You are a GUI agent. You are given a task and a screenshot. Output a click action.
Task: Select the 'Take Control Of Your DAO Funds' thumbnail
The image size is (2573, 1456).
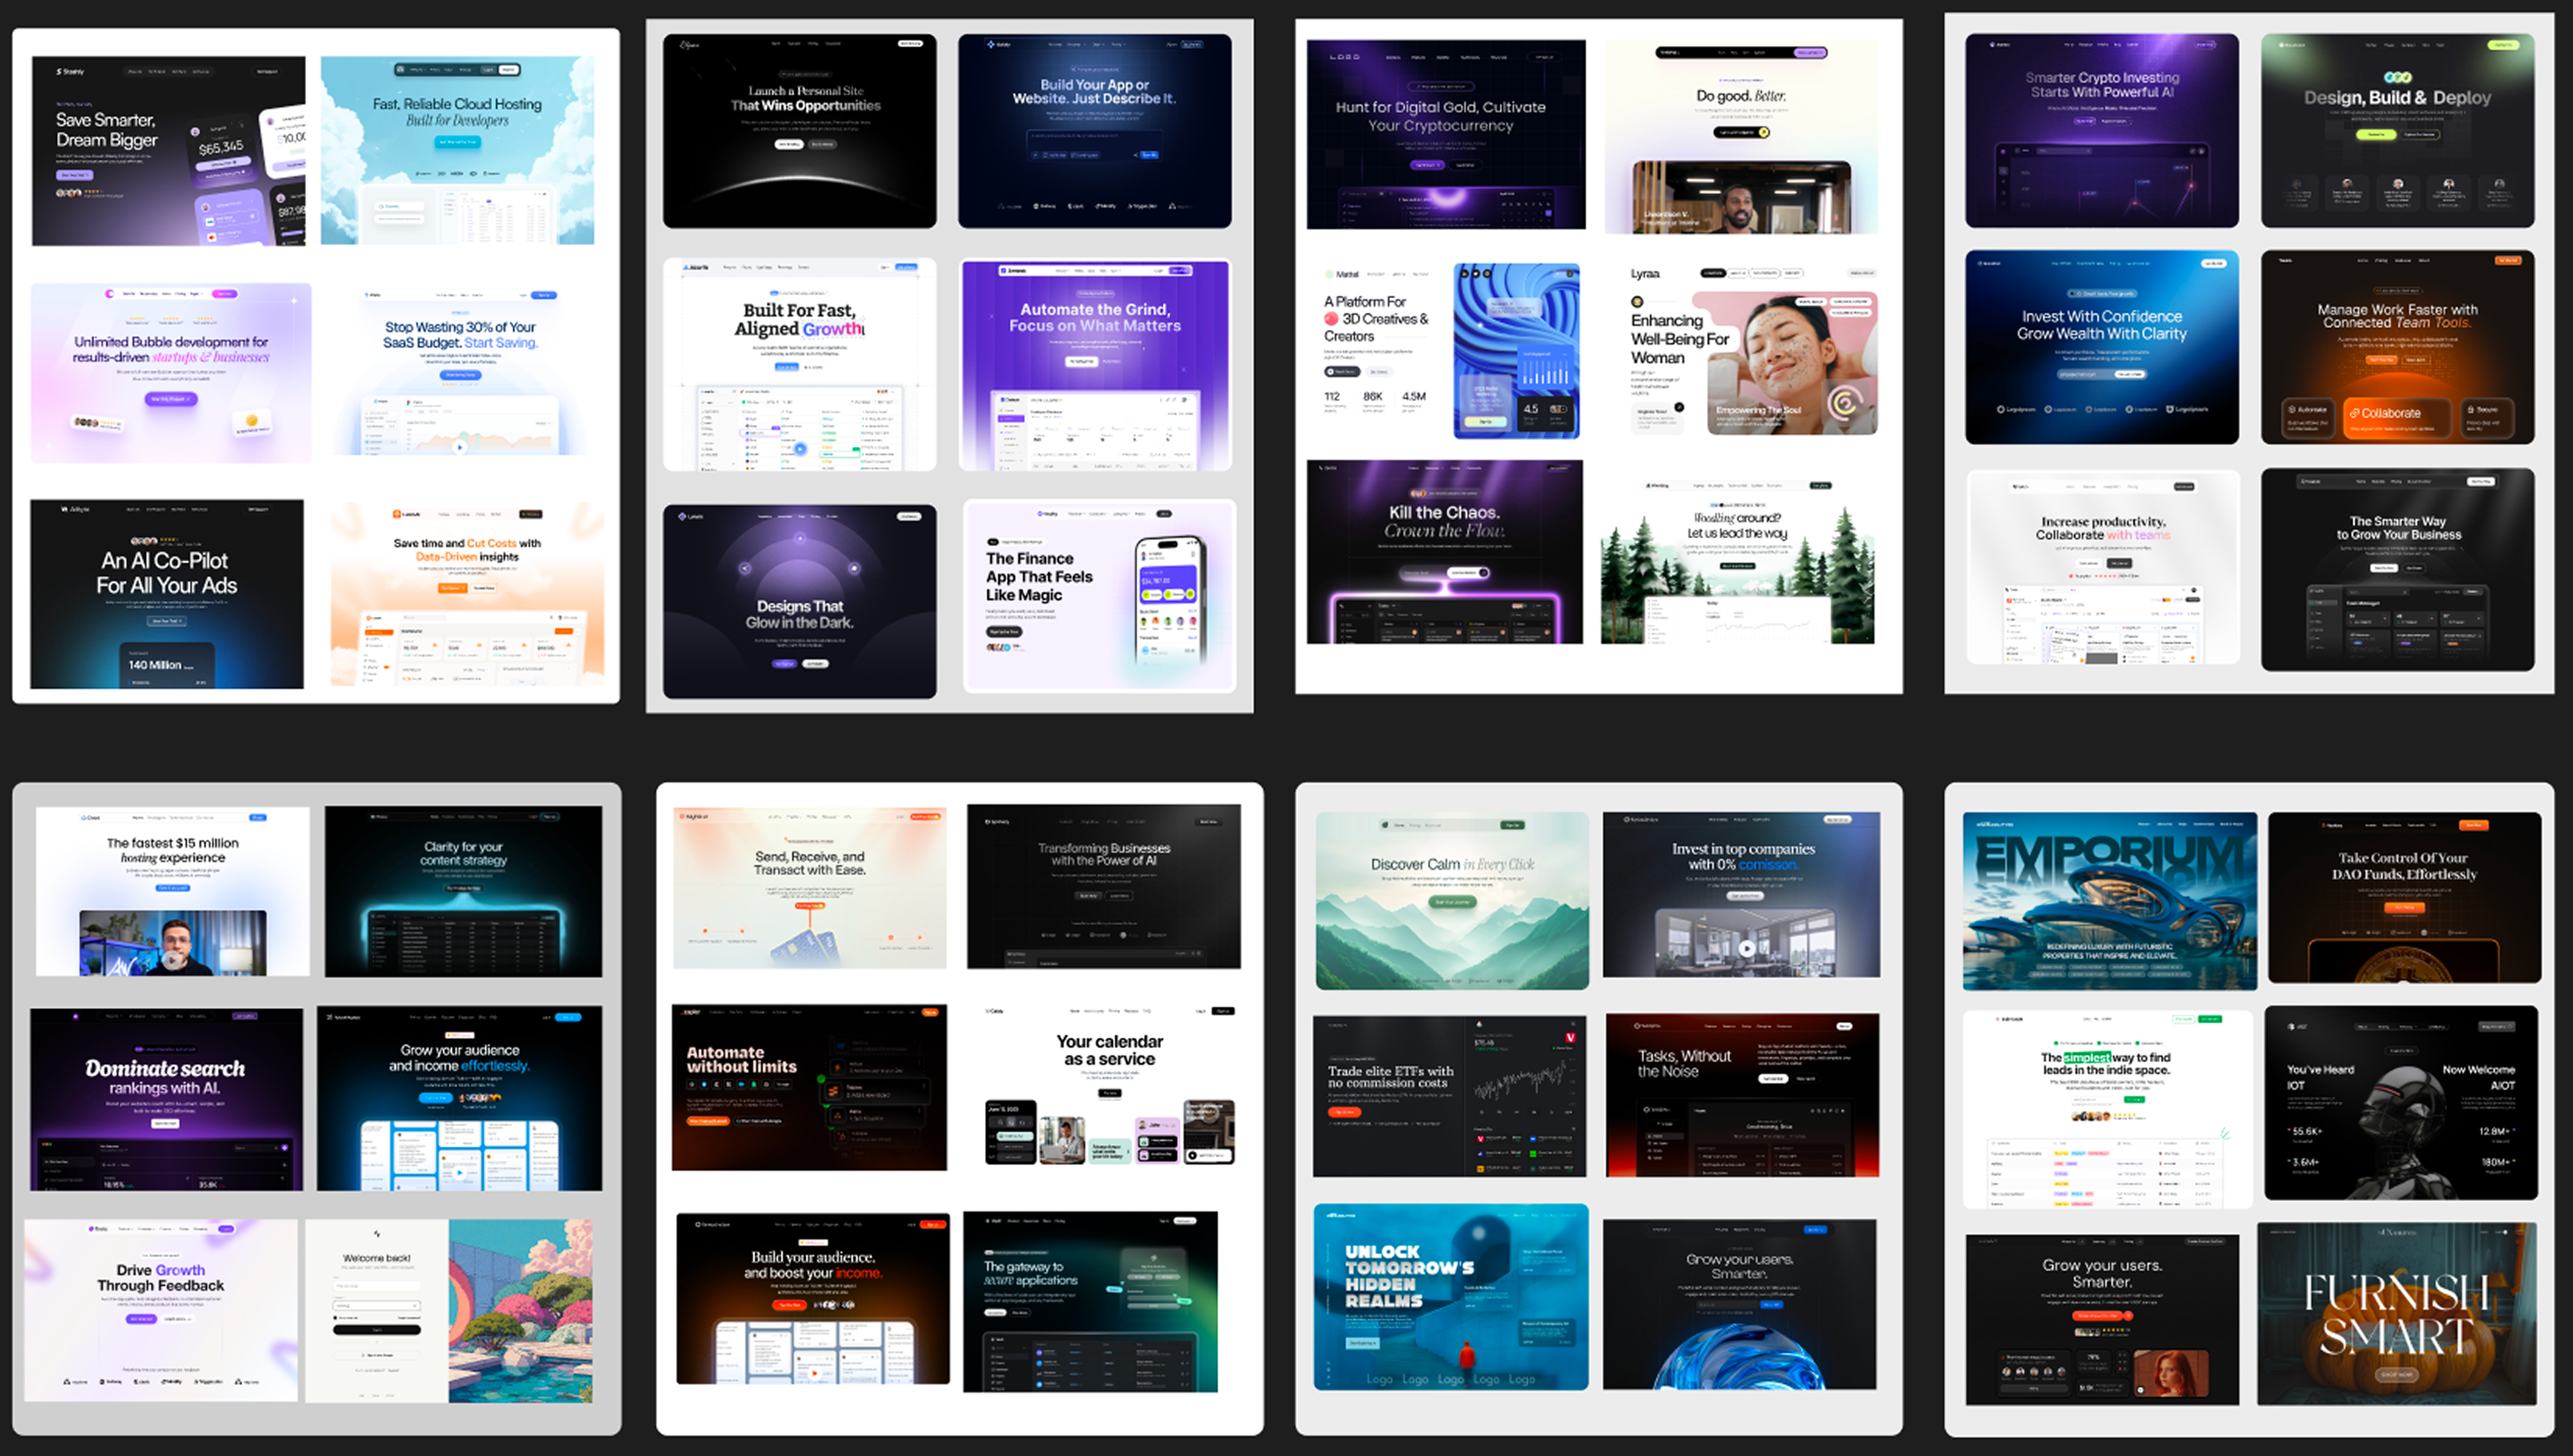(x=2404, y=897)
